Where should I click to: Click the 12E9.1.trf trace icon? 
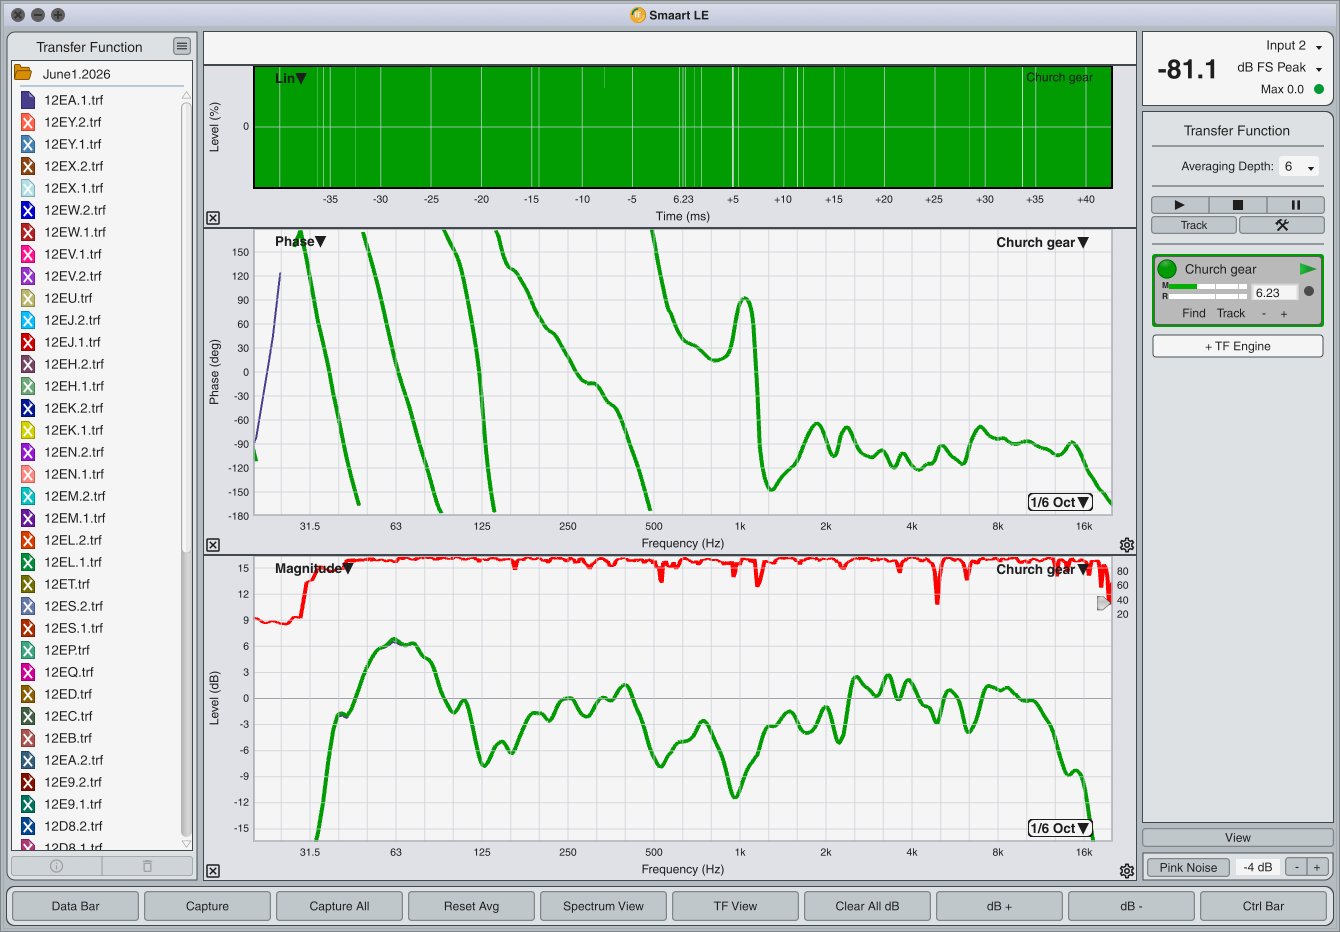click(28, 804)
